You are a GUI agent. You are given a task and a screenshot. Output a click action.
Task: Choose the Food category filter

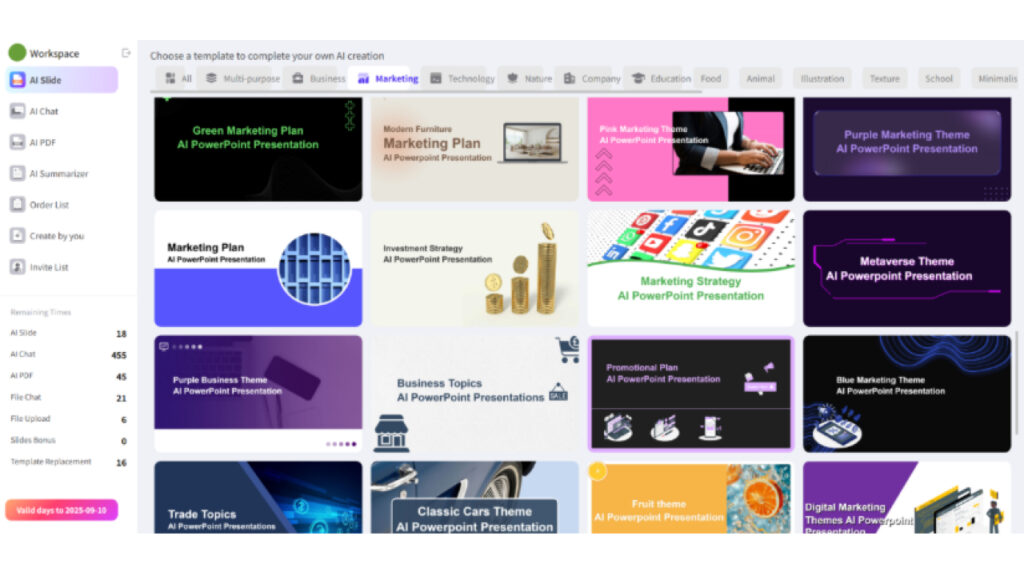coord(710,79)
